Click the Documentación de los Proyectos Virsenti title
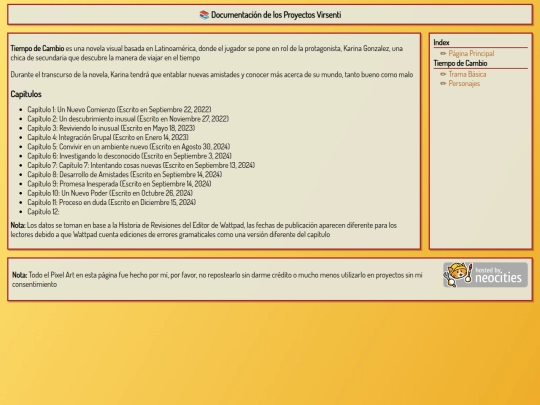This screenshot has height=405, width=540. tap(276, 15)
